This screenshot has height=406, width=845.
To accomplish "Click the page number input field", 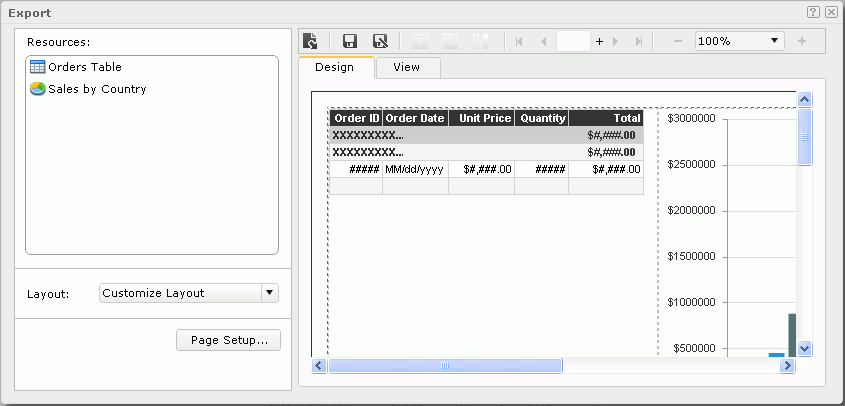I will (x=574, y=41).
